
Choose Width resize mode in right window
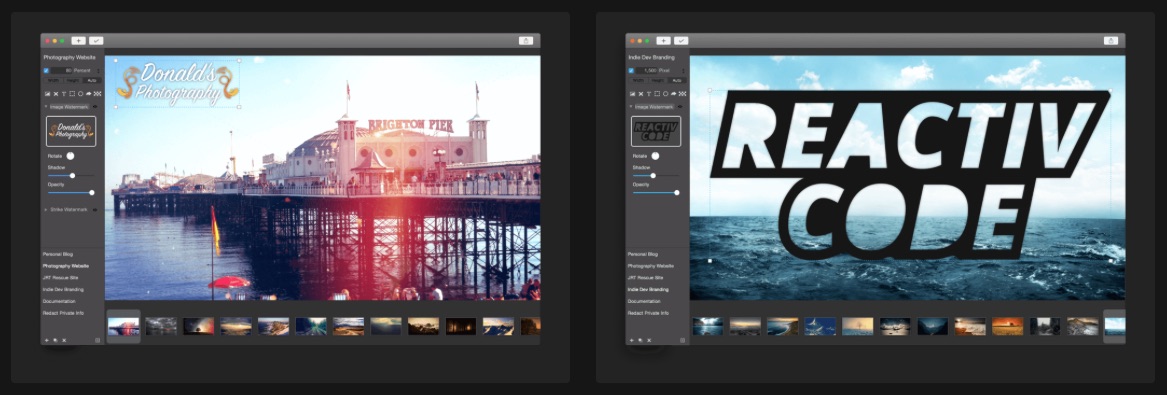point(639,80)
